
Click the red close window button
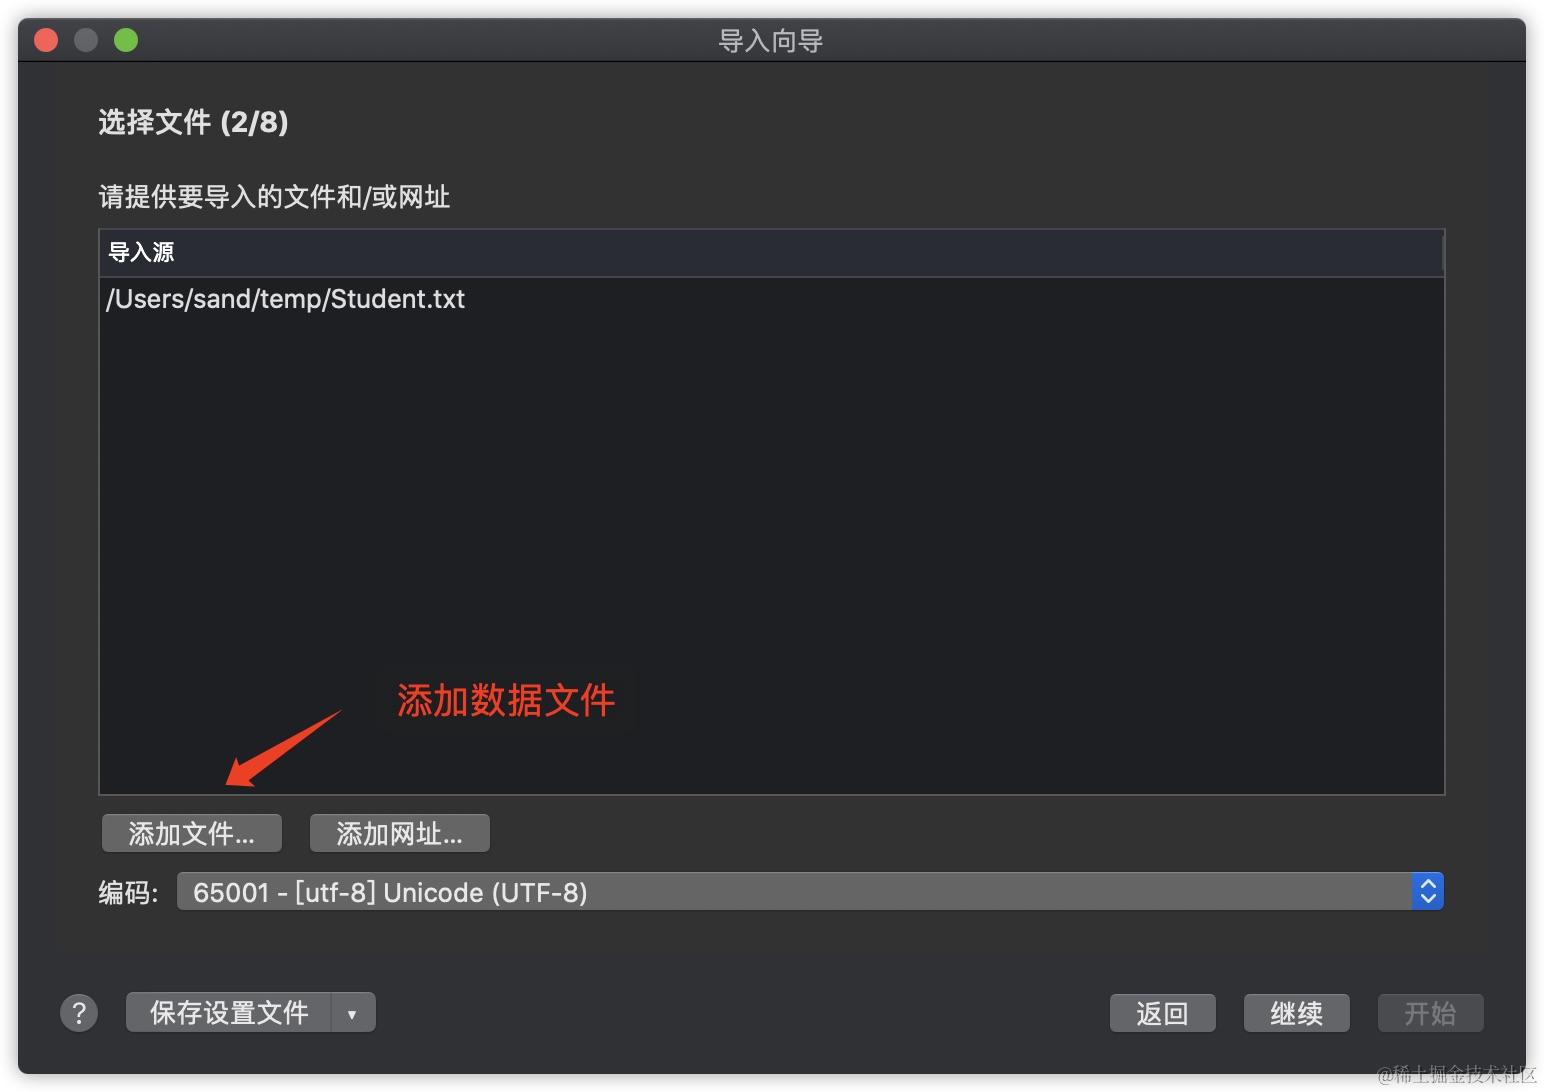(46, 40)
